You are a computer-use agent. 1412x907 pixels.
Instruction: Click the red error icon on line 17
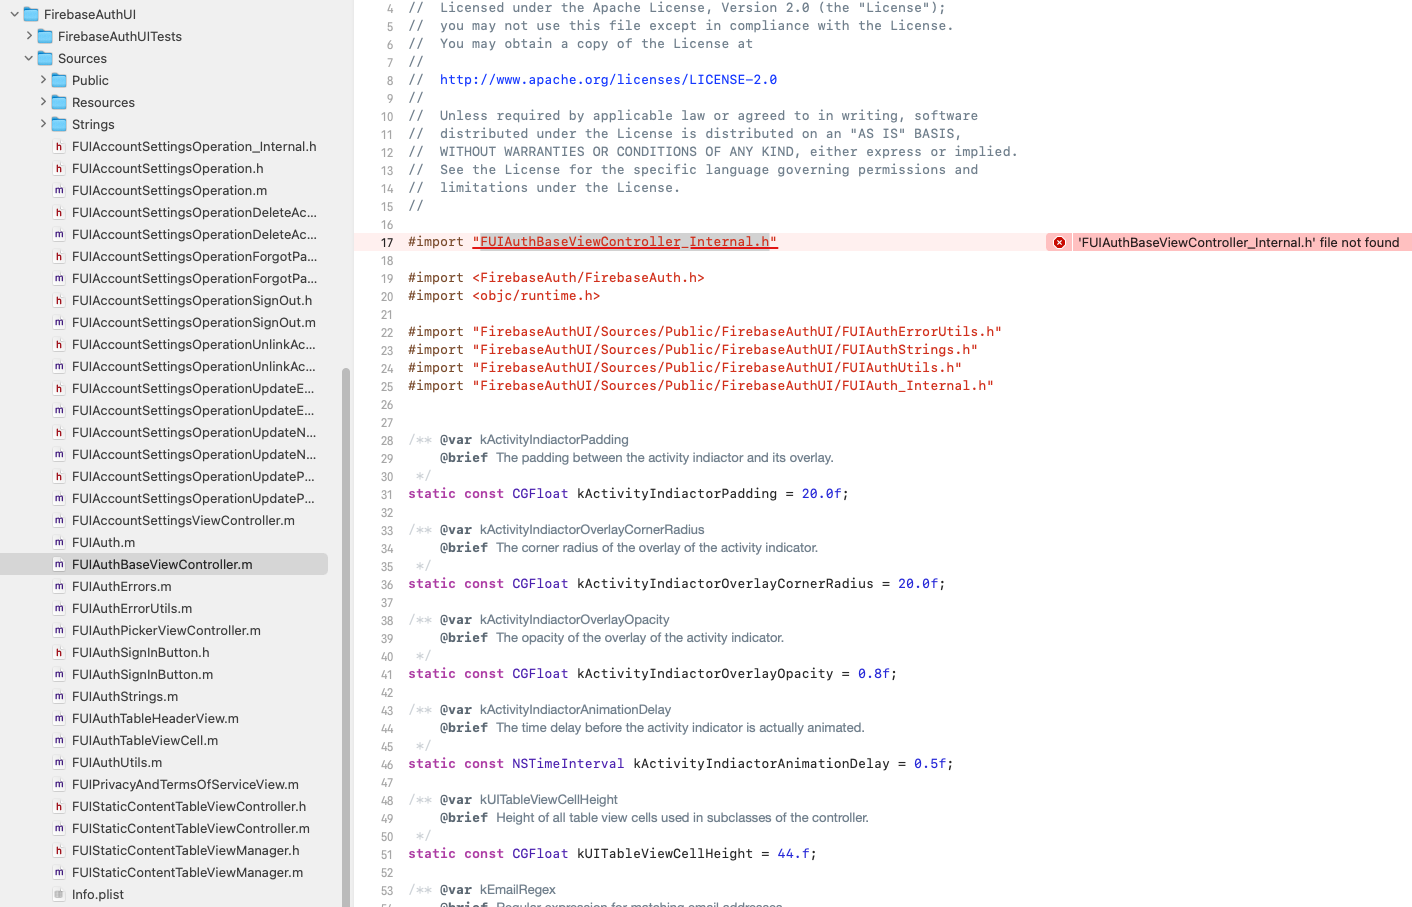(x=1058, y=242)
